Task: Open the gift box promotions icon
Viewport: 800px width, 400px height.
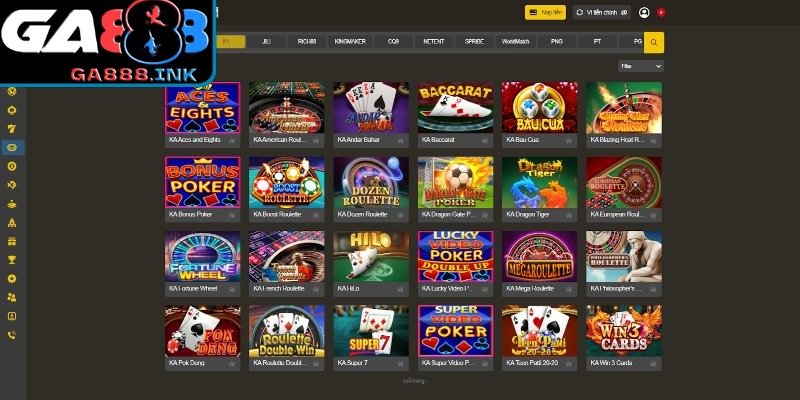Action: click(12, 241)
